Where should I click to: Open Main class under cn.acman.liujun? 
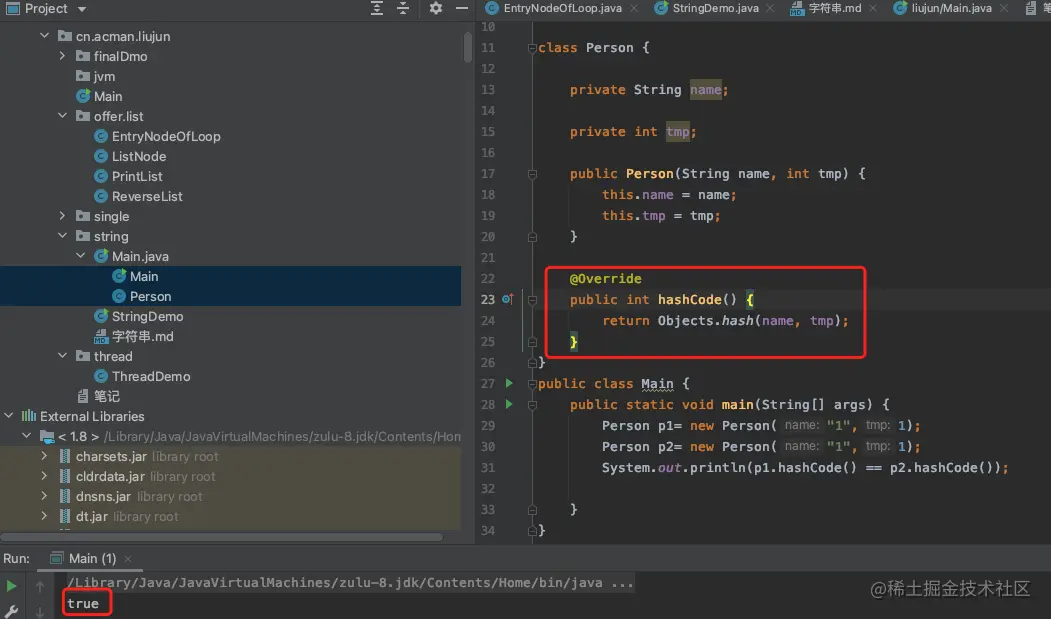(99, 96)
